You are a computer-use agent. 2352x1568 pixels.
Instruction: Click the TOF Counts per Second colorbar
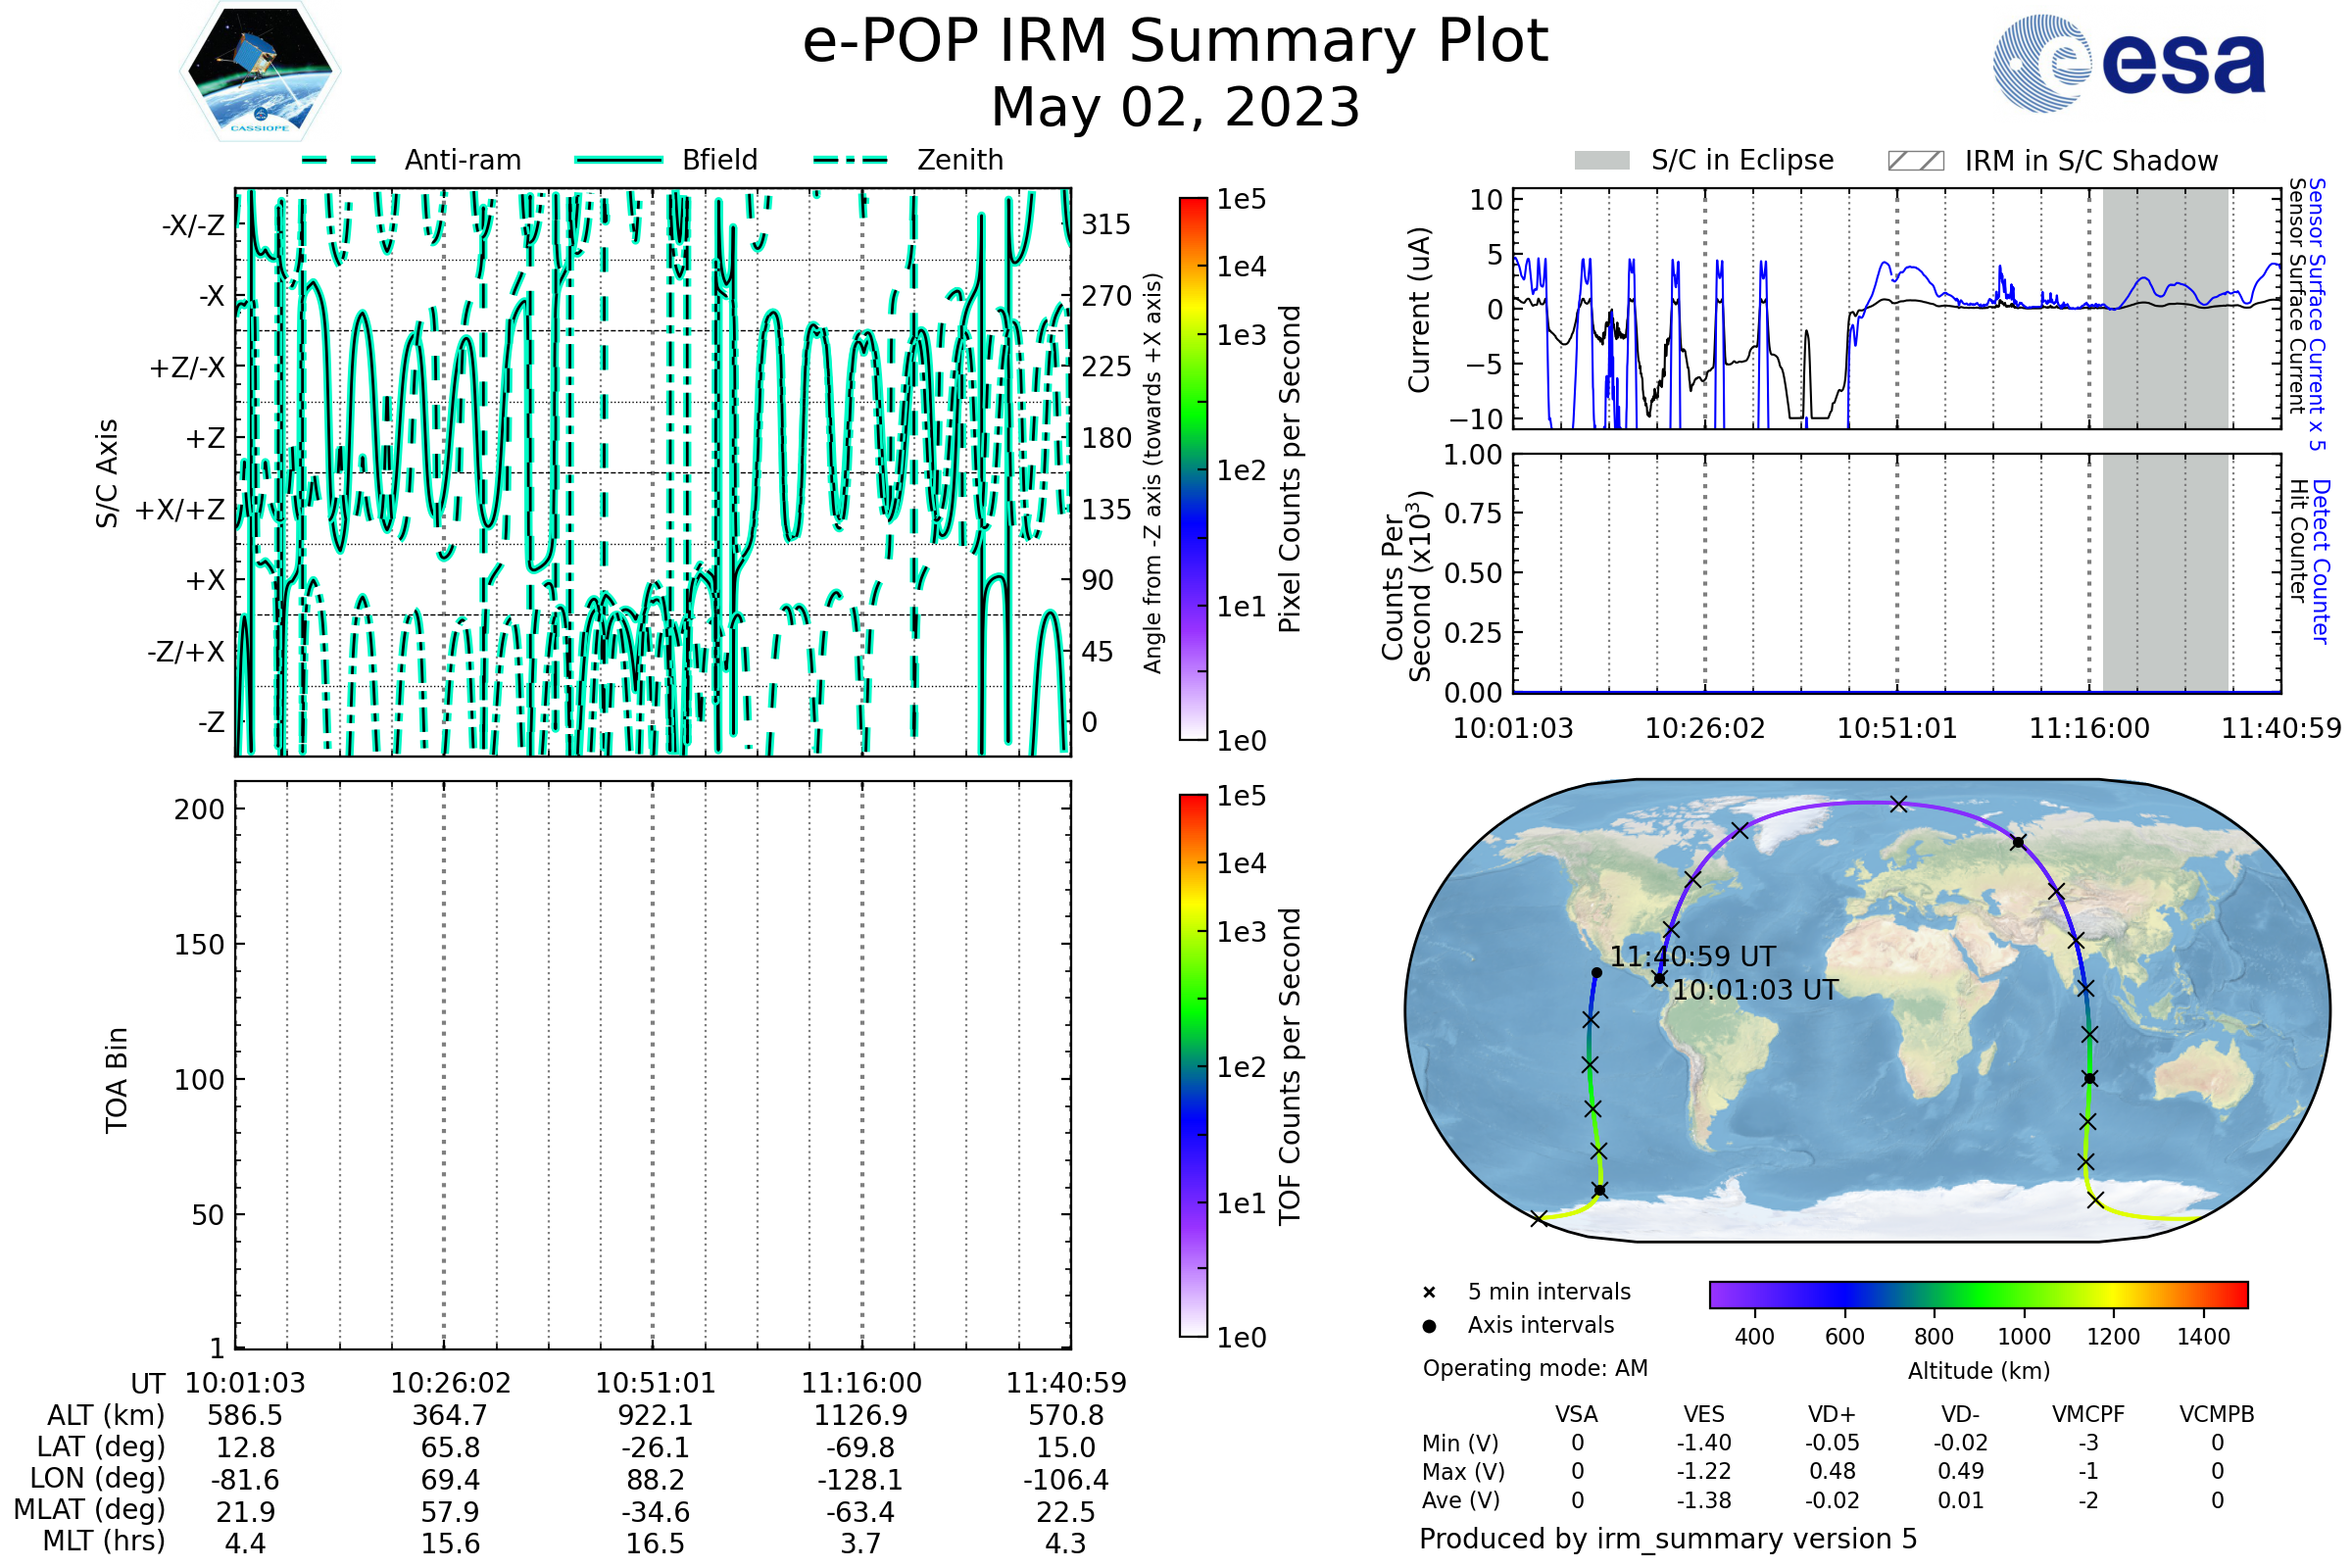[1193, 1065]
